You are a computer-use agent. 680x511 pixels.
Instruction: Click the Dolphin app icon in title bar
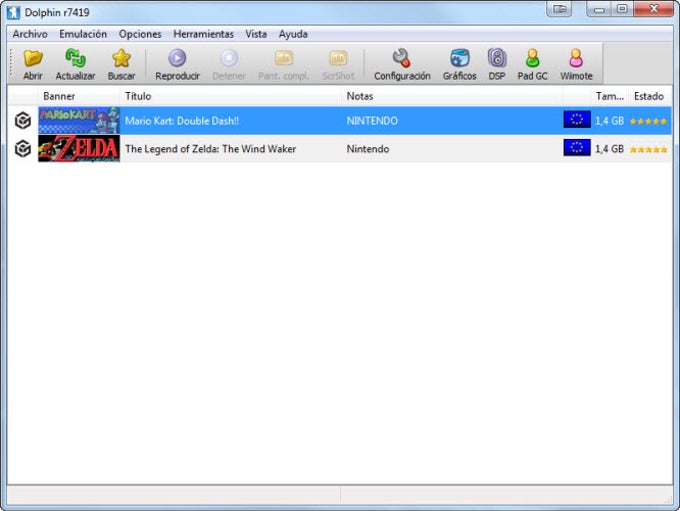[x=13, y=12]
